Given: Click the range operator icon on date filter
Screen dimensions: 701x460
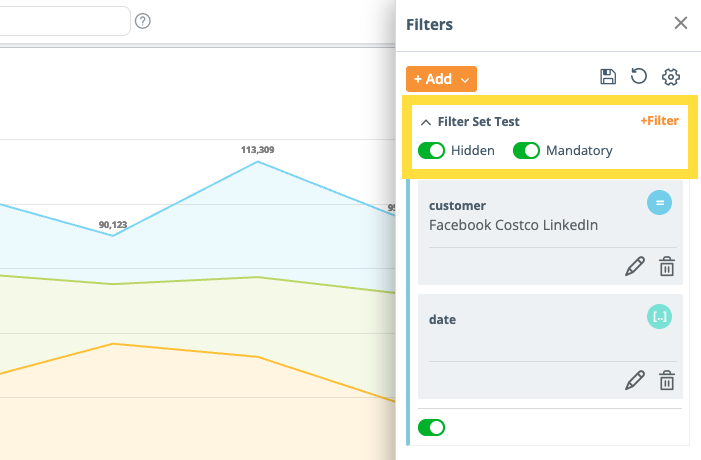Looking at the screenshot, I should tap(659, 317).
